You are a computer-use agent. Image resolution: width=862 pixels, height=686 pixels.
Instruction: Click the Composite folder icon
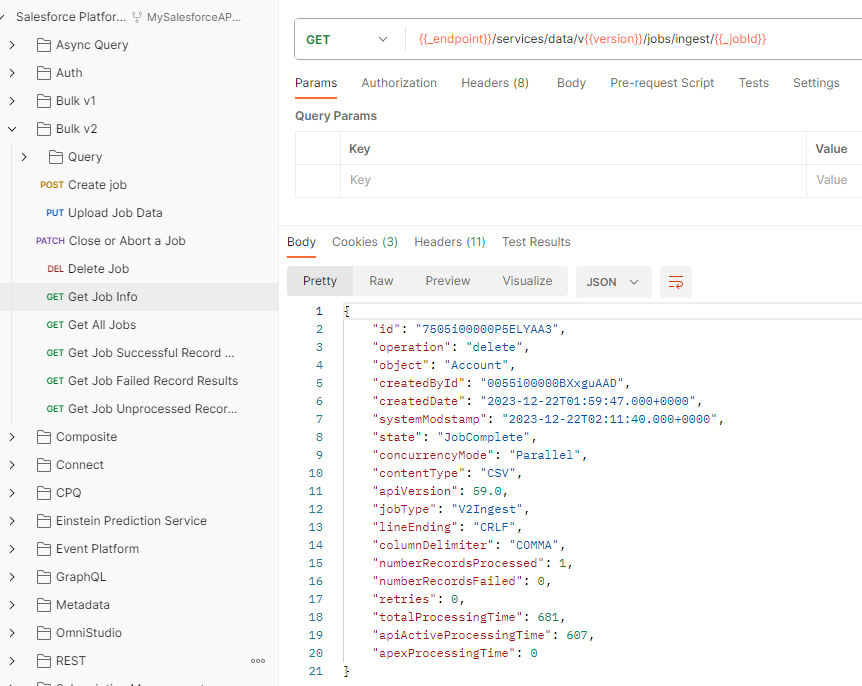pos(43,437)
